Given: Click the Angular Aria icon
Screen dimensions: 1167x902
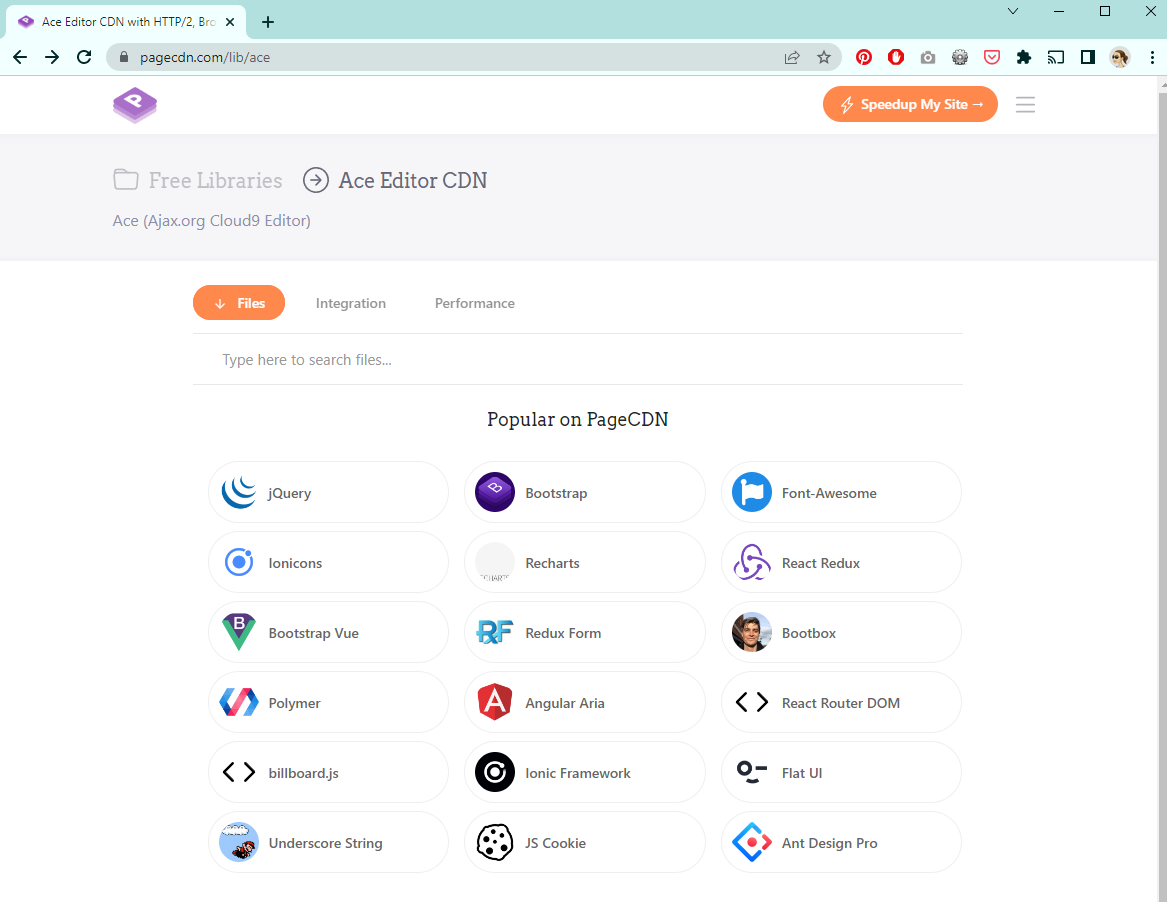Looking at the screenshot, I should point(494,702).
